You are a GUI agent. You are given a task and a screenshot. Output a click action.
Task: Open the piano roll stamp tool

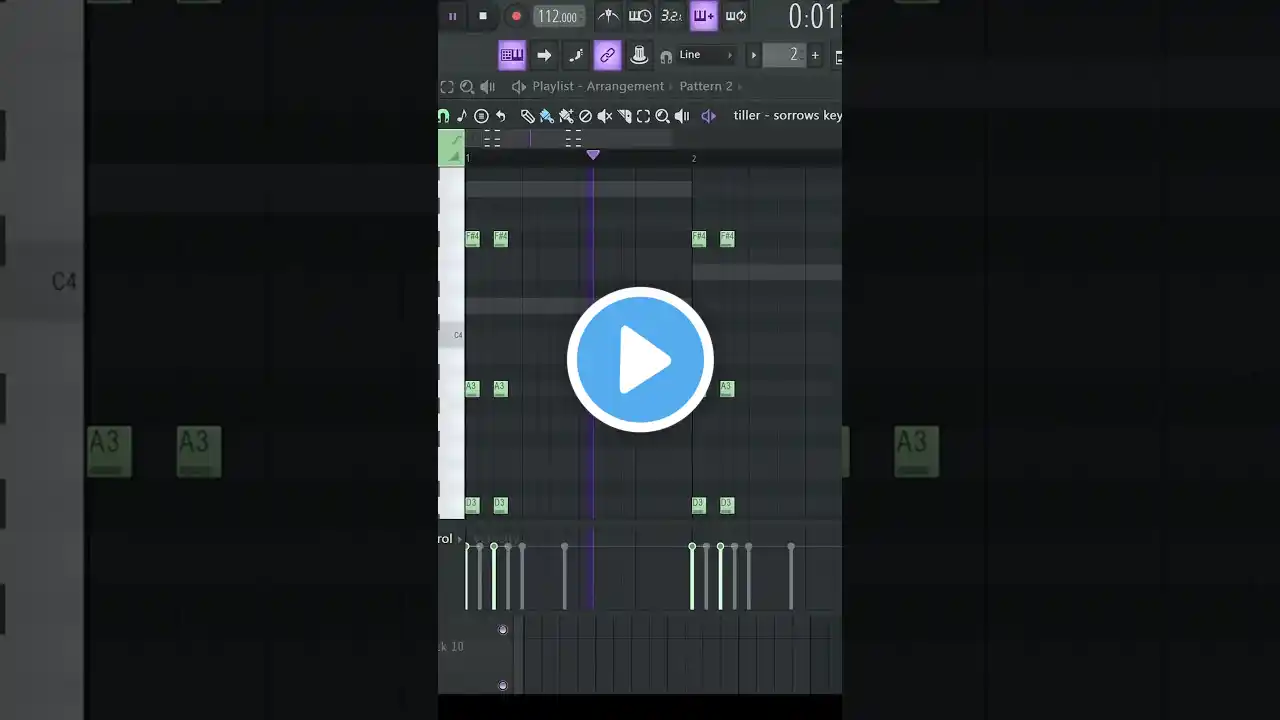coord(481,116)
